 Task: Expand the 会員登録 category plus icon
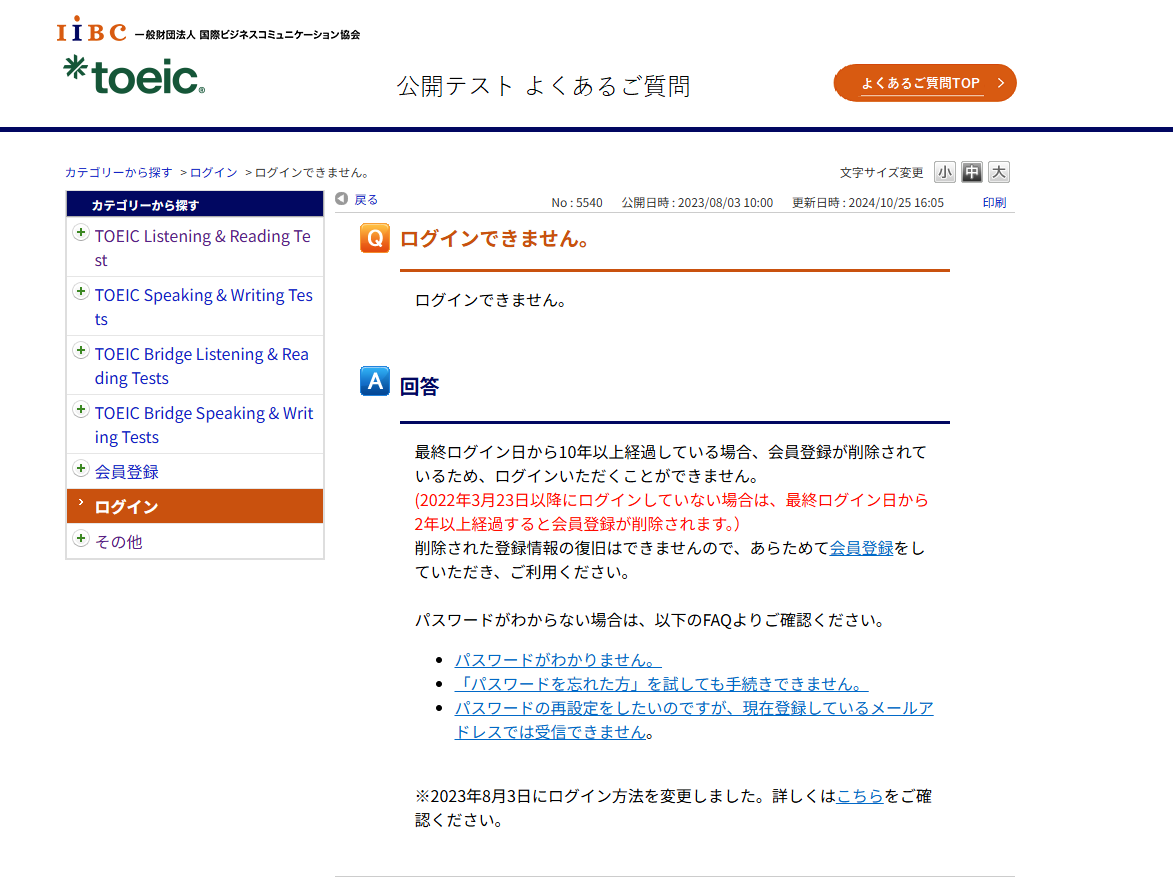81,469
